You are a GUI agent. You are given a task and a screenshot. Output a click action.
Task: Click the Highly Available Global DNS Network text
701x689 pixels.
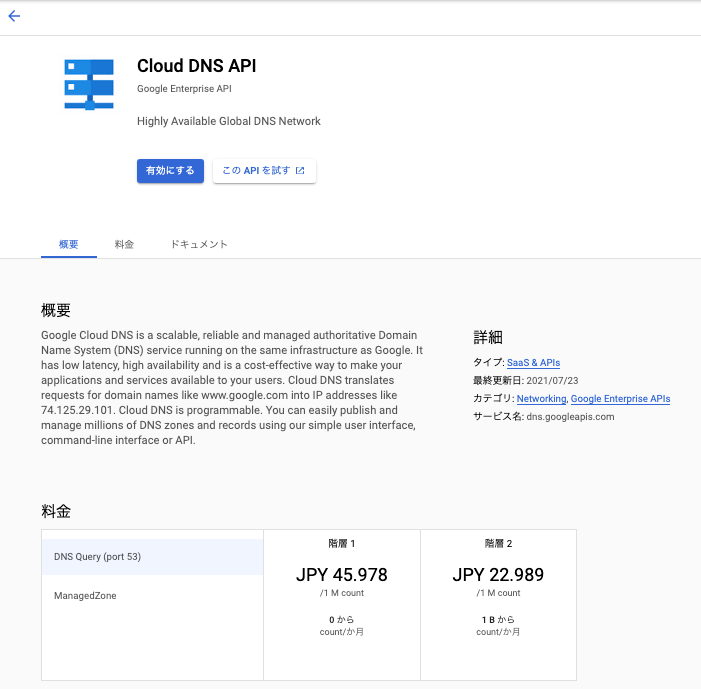(229, 121)
